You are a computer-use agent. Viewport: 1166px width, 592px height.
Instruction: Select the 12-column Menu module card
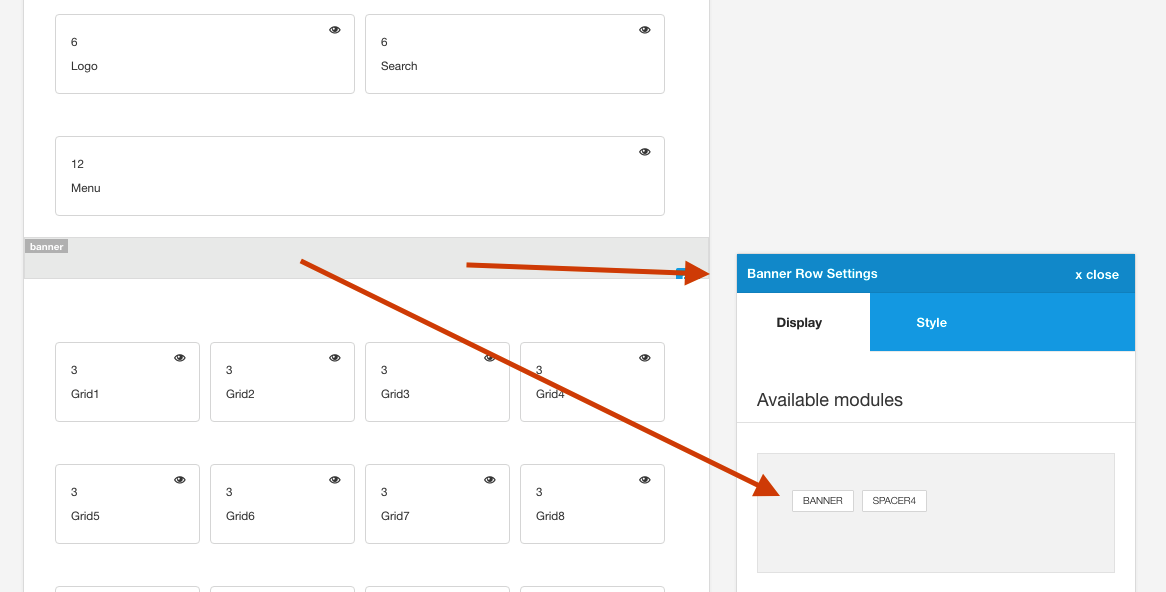[x=360, y=176]
